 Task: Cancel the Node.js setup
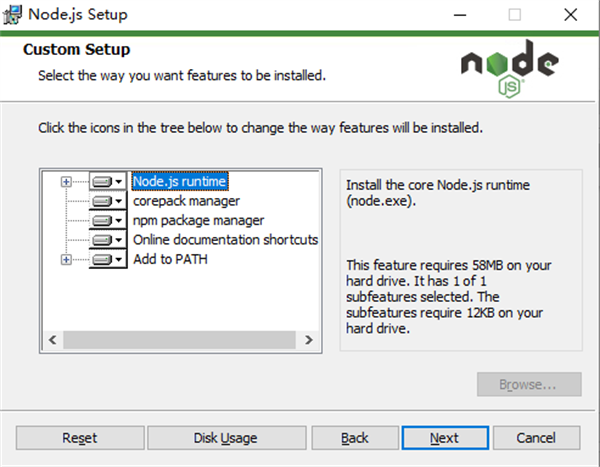point(536,438)
